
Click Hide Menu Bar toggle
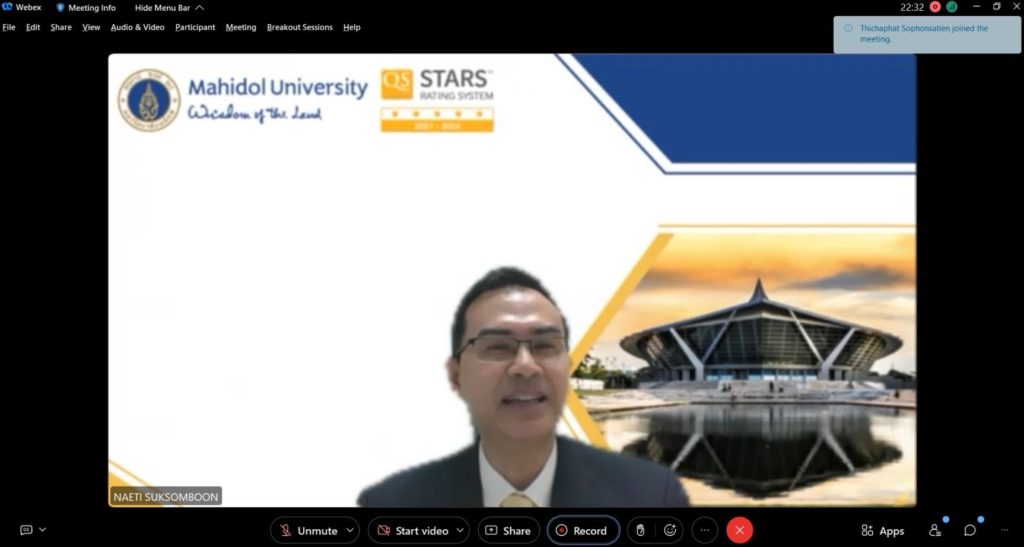(x=169, y=8)
